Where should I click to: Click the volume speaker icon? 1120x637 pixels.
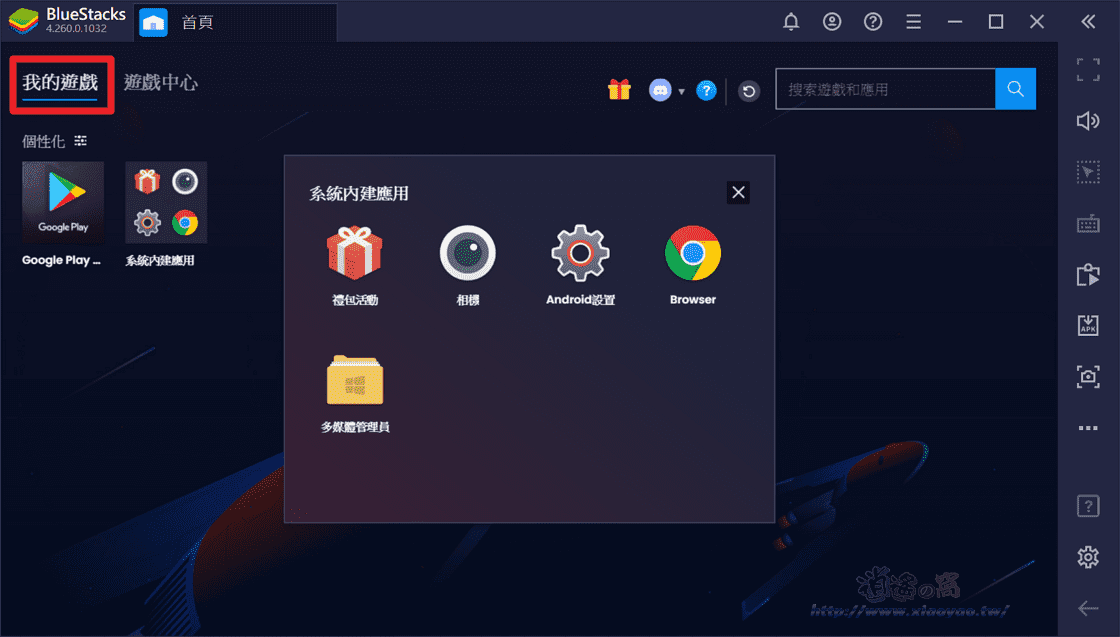click(x=1088, y=121)
